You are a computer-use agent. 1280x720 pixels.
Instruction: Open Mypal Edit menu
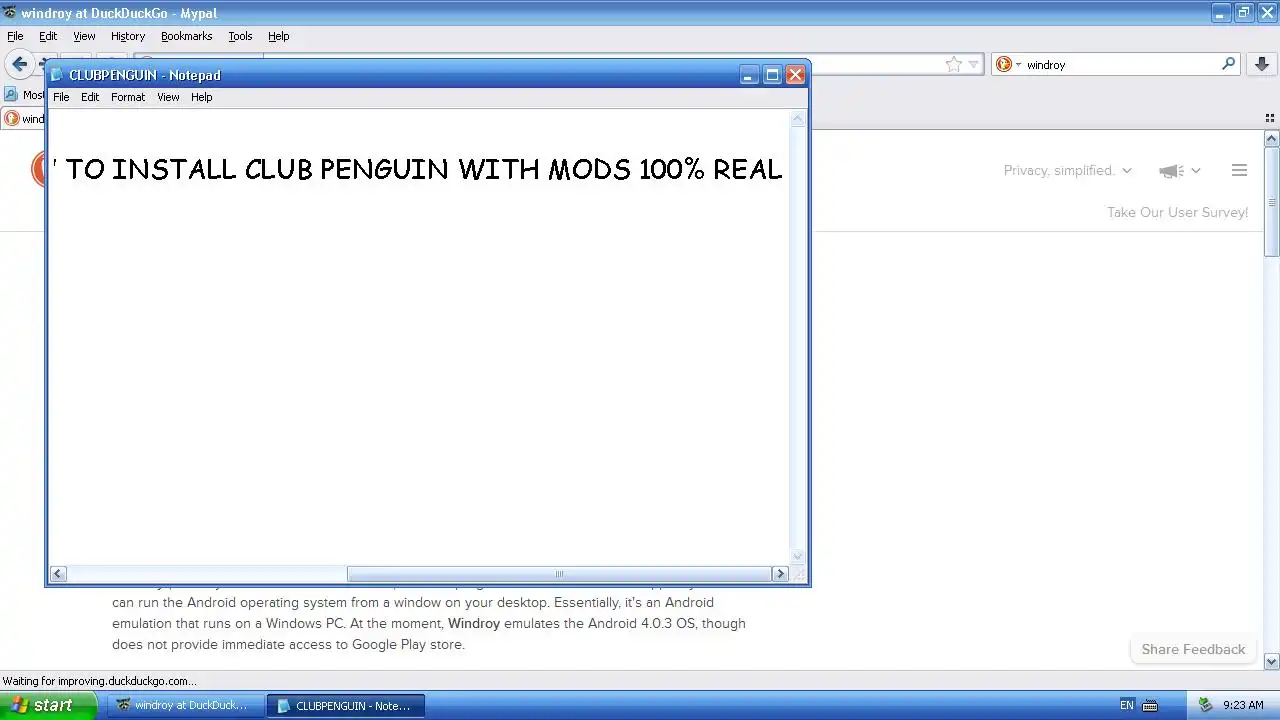[x=48, y=36]
